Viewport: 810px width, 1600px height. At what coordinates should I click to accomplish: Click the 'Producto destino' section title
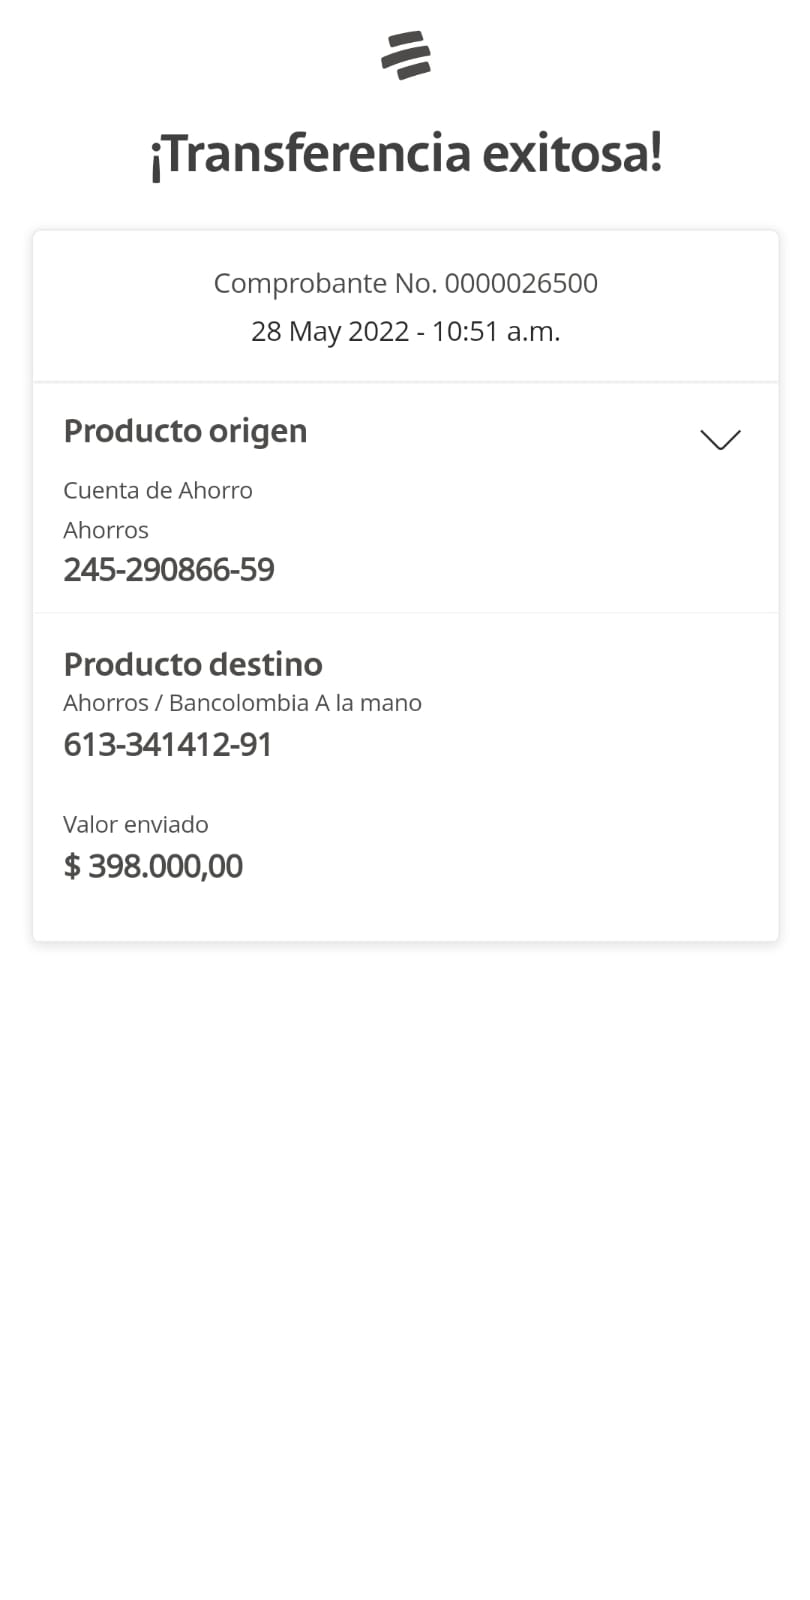[x=193, y=664]
